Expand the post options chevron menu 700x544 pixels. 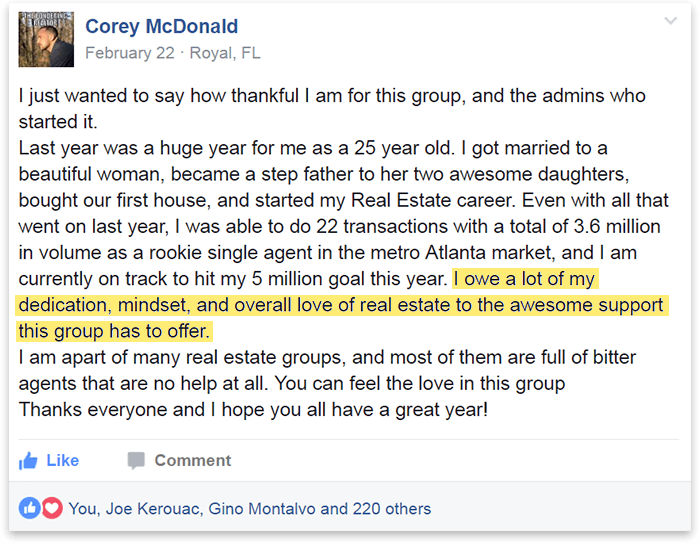(671, 21)
